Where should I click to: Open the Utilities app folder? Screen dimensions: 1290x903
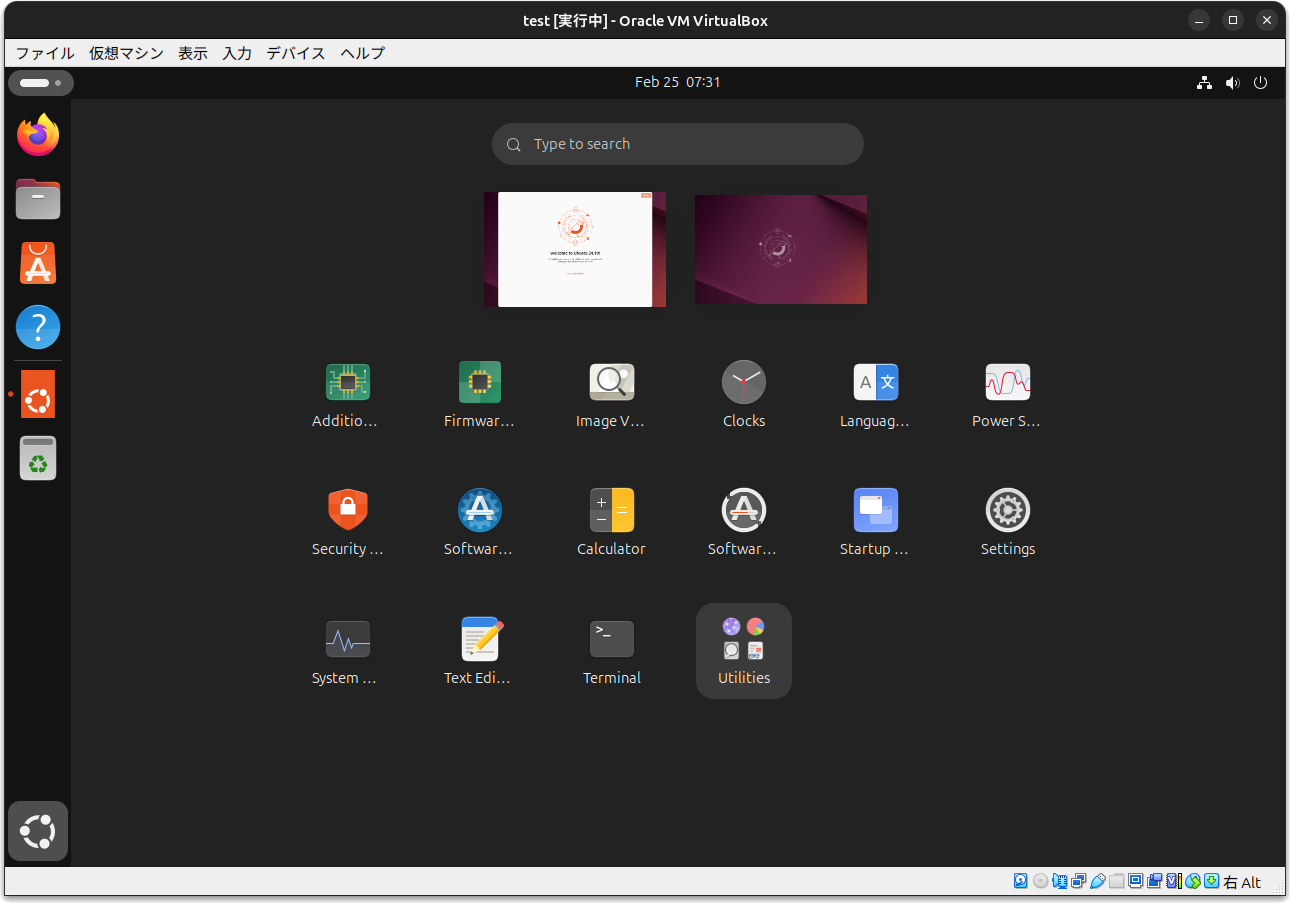(744, 651)
